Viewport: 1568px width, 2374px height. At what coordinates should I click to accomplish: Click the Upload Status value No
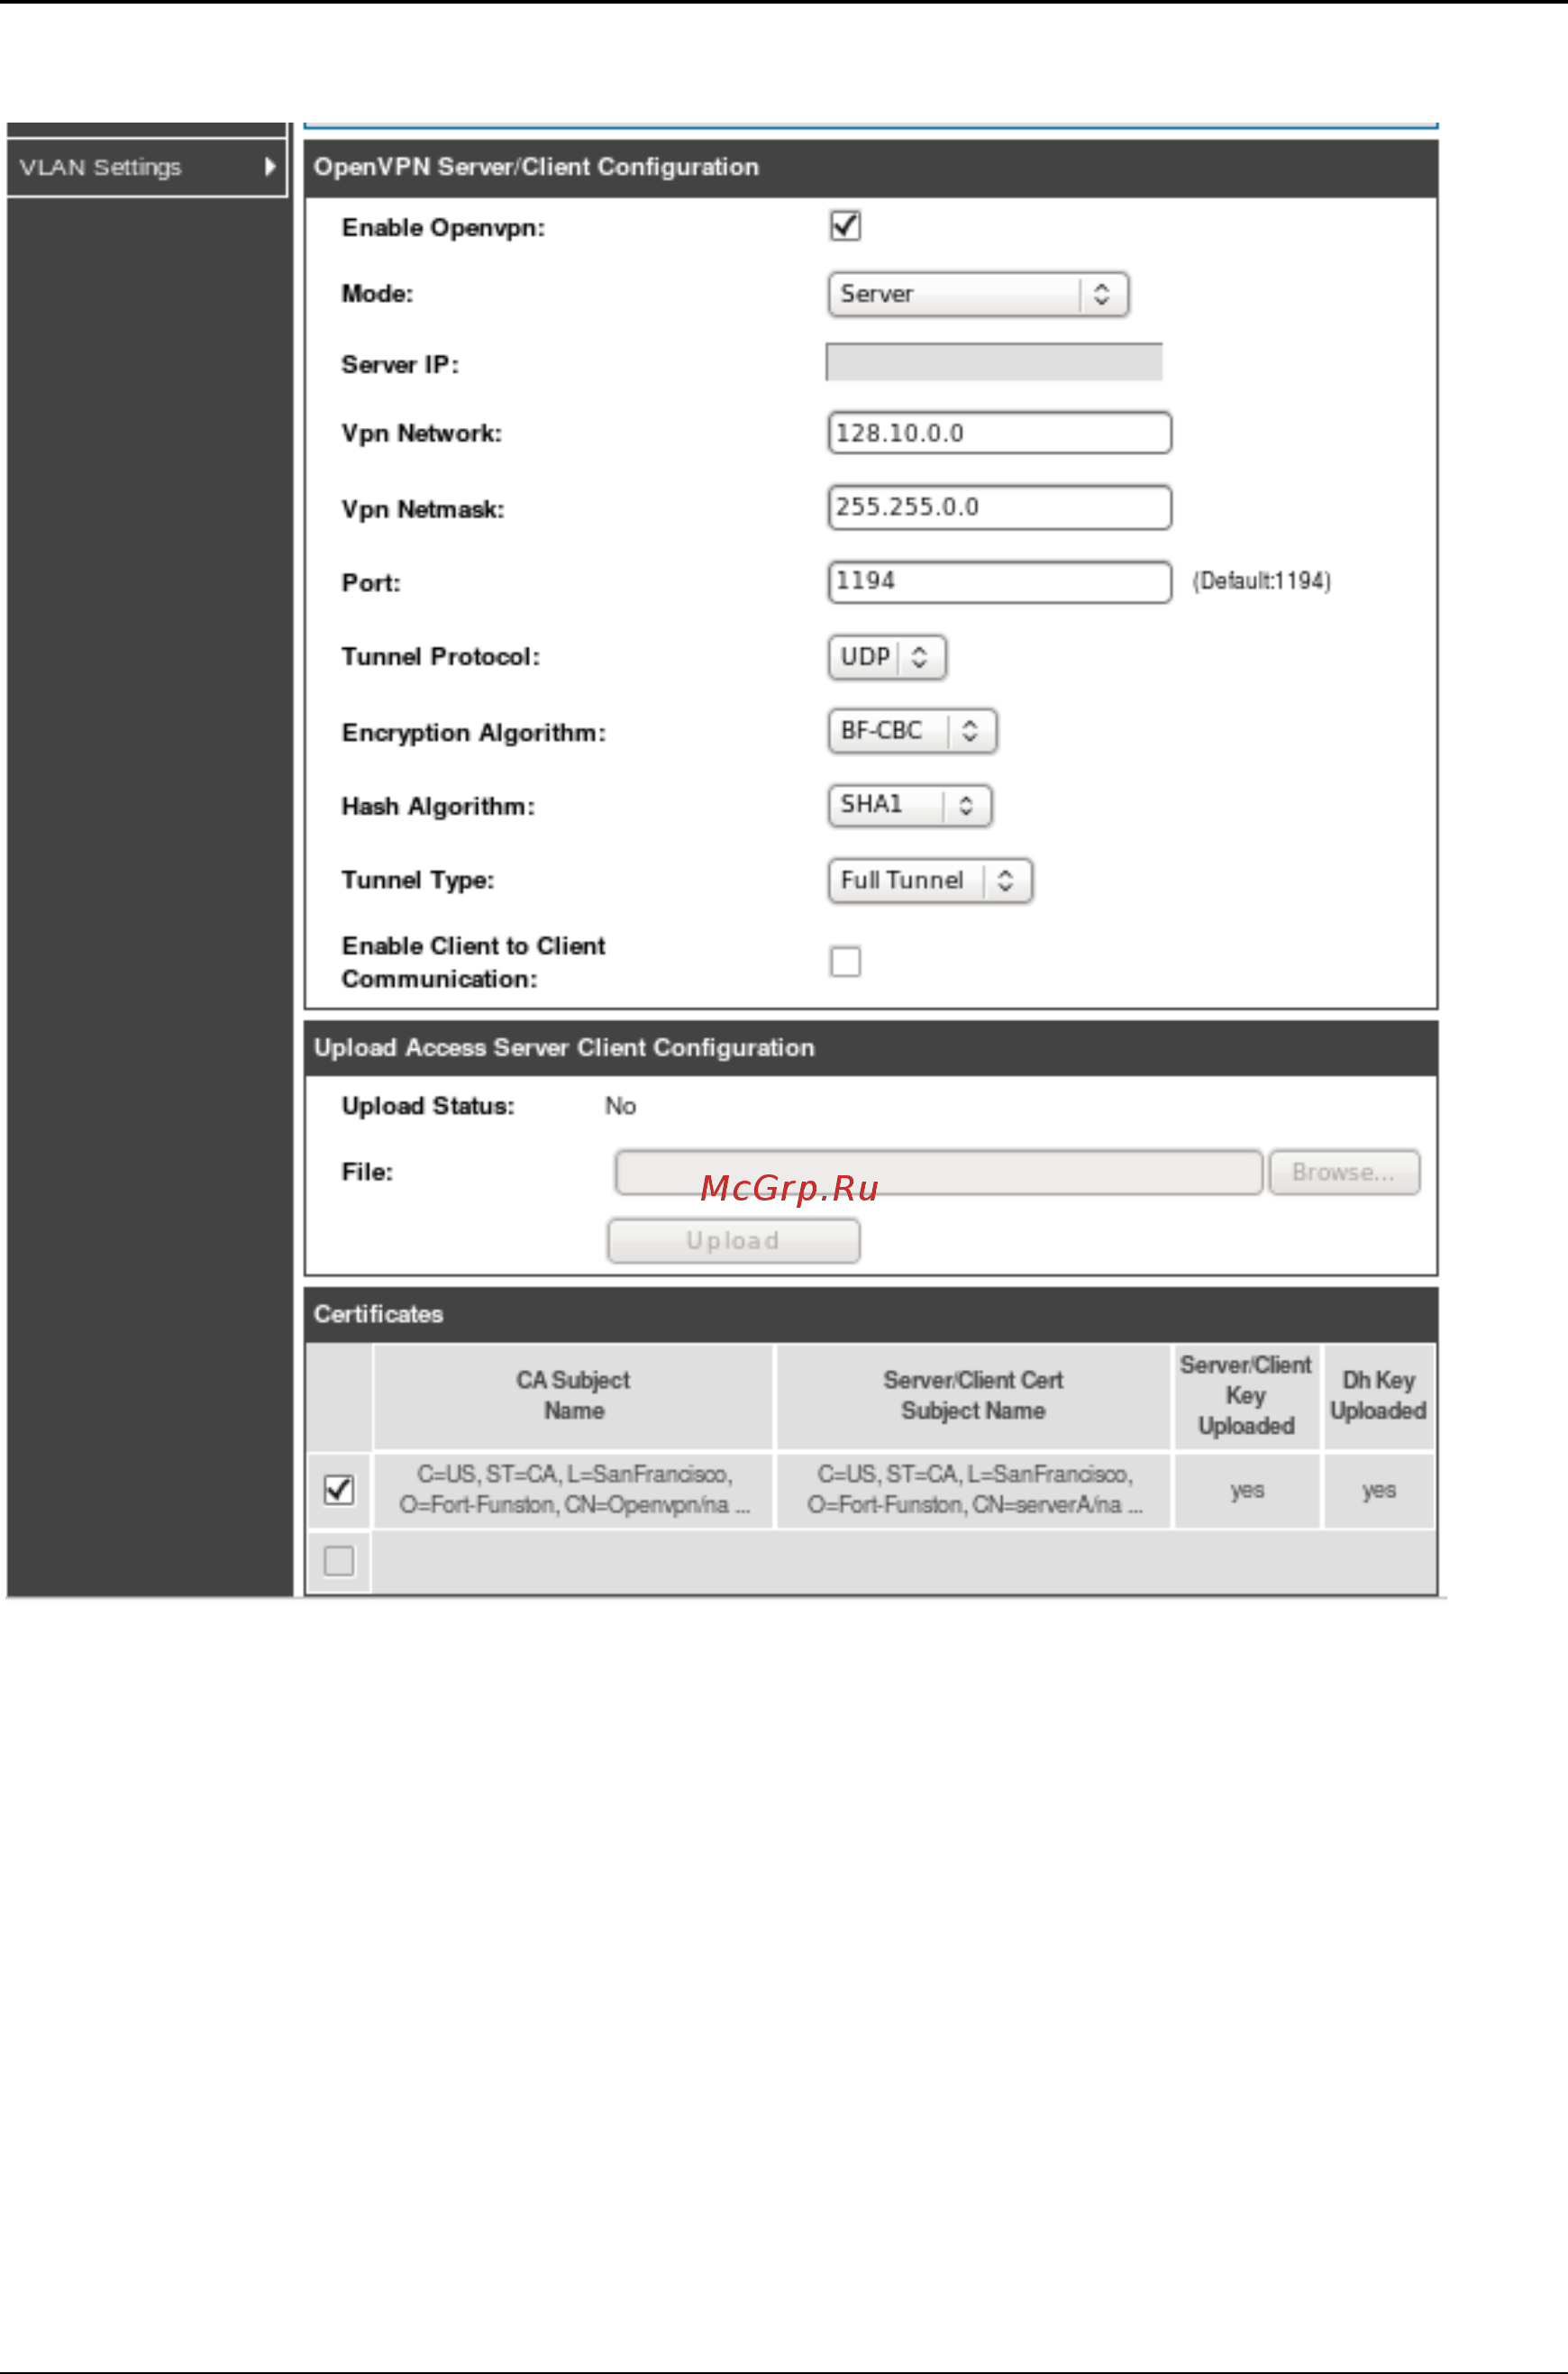(x=620, y=1106)
